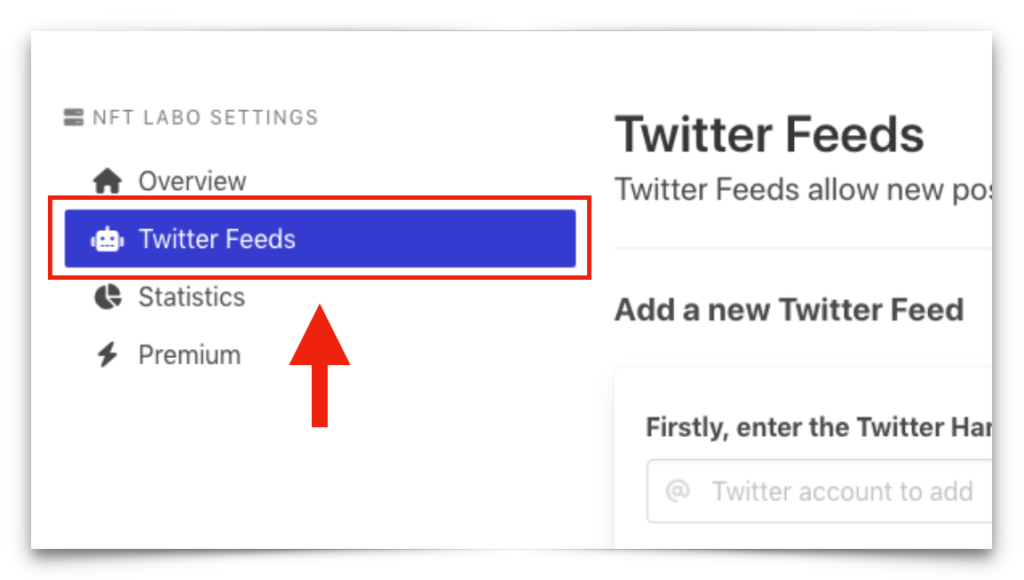Image resolution: width=1024 pixels, height=580 pixels.
Task: Click the lightning bolt icon beside Premium
Action: (108, 354)
